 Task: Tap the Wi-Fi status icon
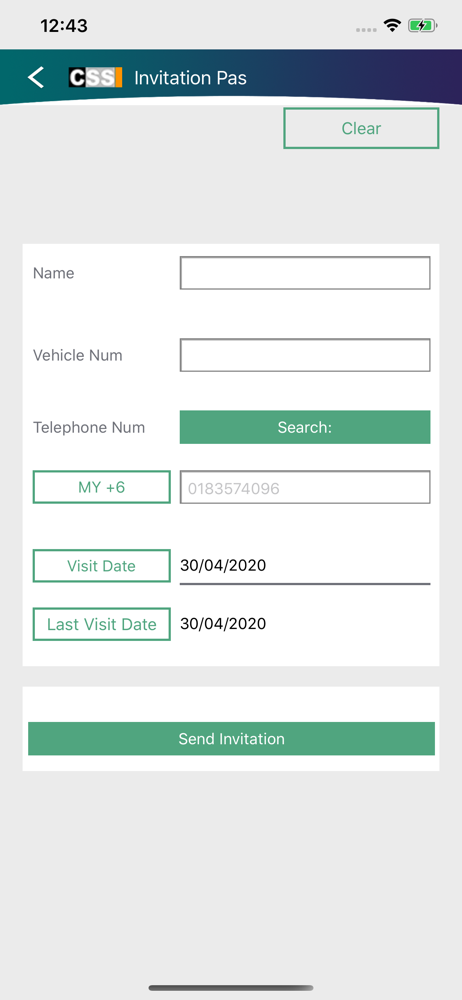(392, 26)
